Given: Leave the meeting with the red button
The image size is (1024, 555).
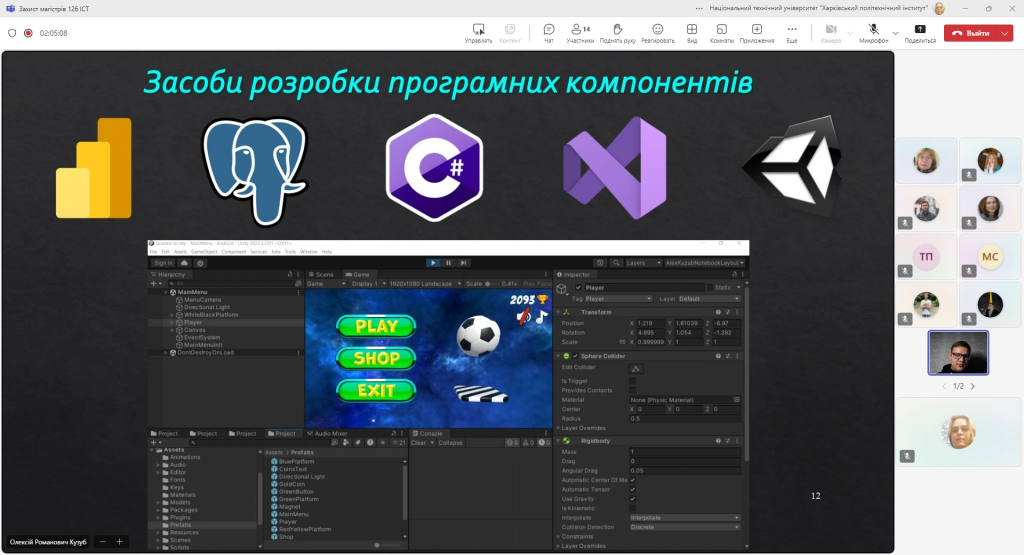Looking at the screenshot, I should (970, 33).
